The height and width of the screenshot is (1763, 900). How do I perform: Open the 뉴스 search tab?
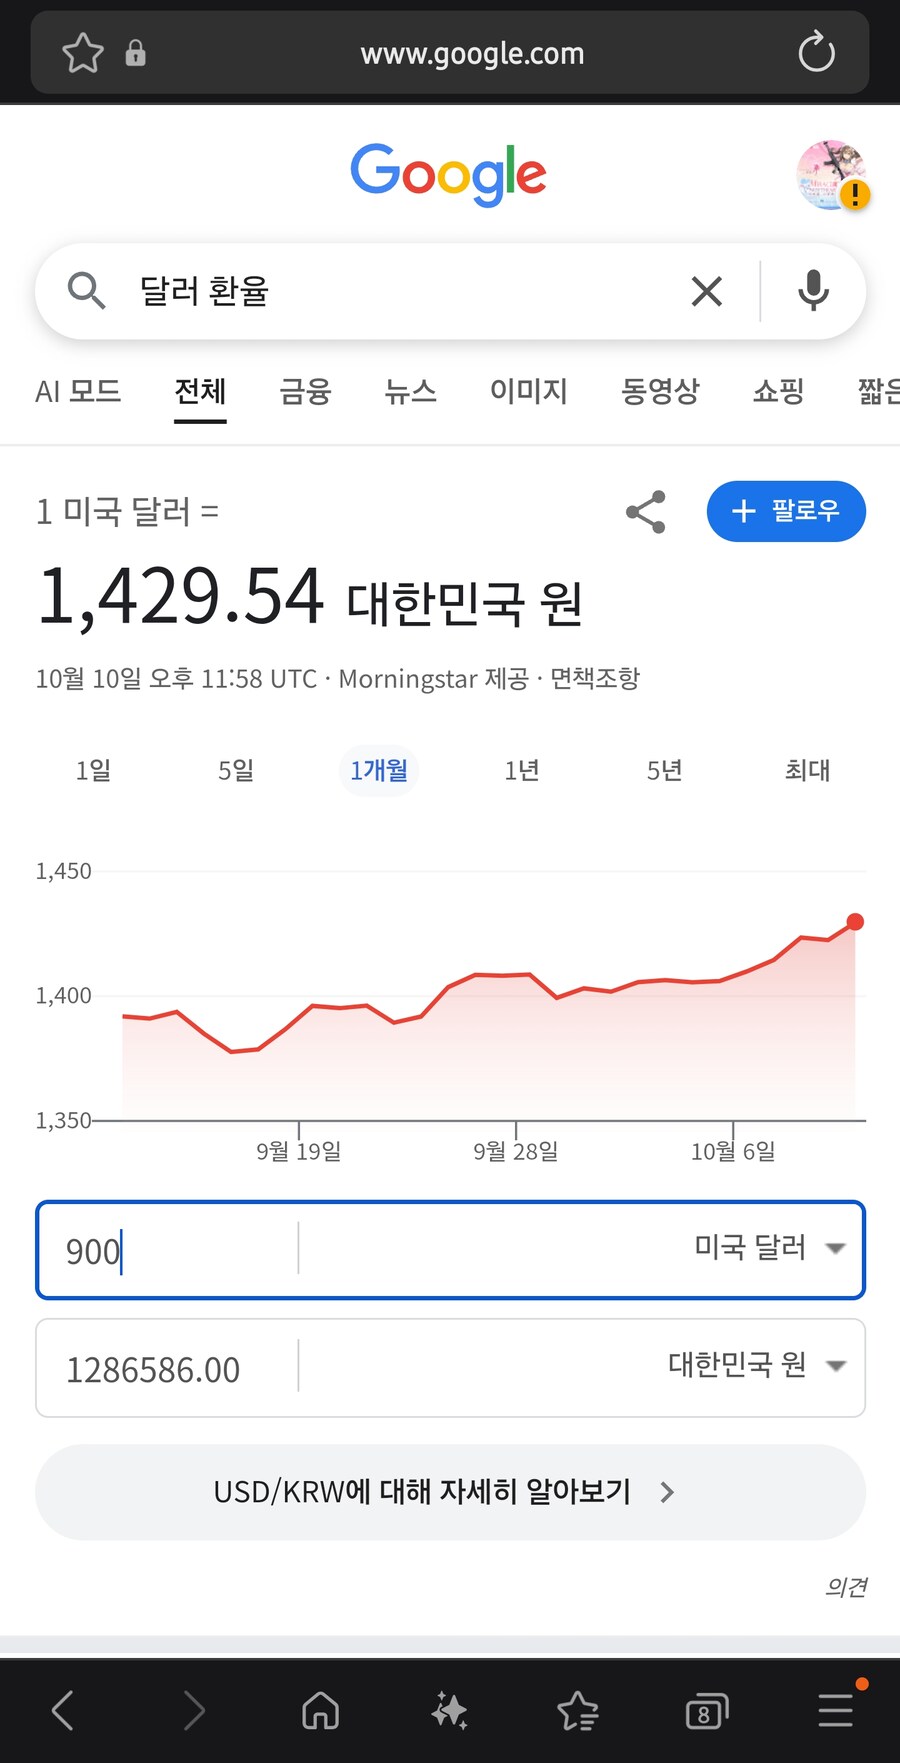[x=410, y=391]
